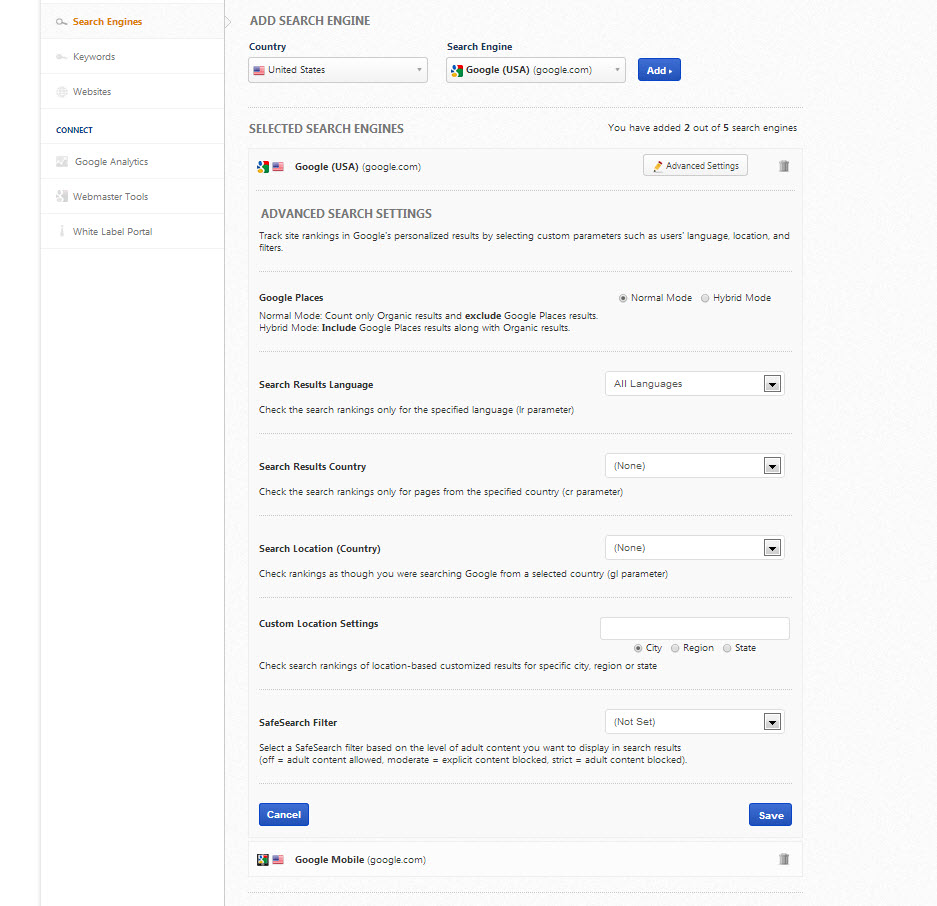The image size is (937, 906).
Task: Click the Search Engines key icon
Action: coord(62,22)
